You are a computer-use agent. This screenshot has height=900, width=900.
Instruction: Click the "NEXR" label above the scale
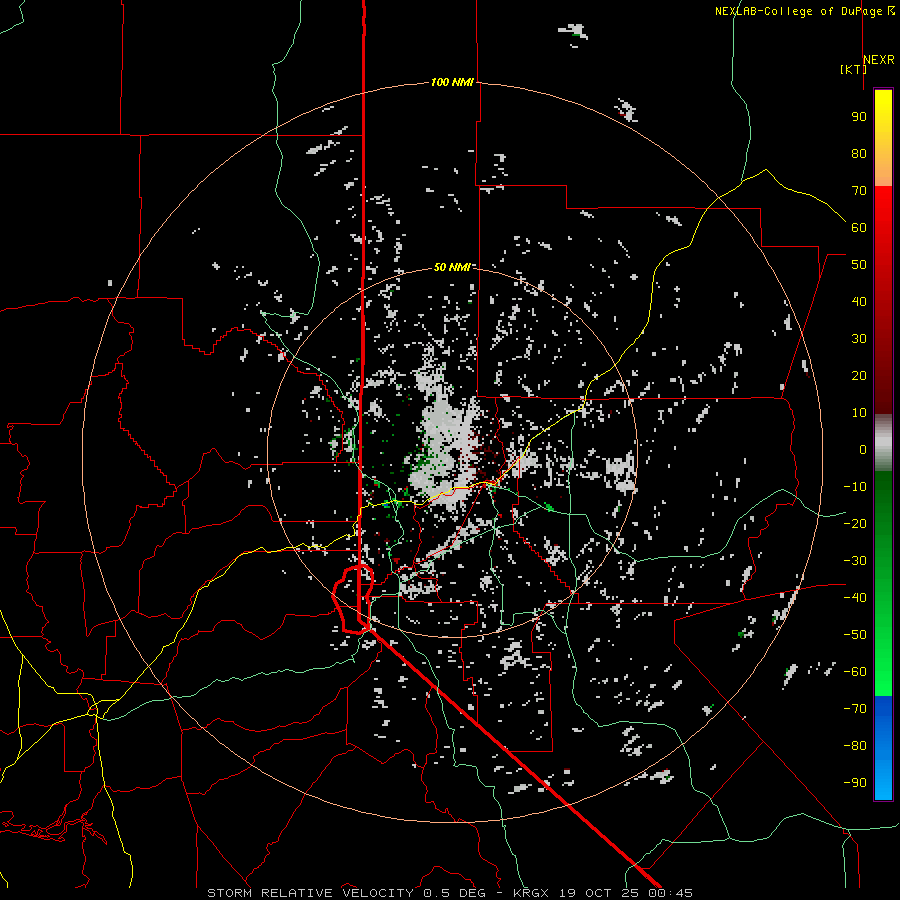(x=879, y=60)
